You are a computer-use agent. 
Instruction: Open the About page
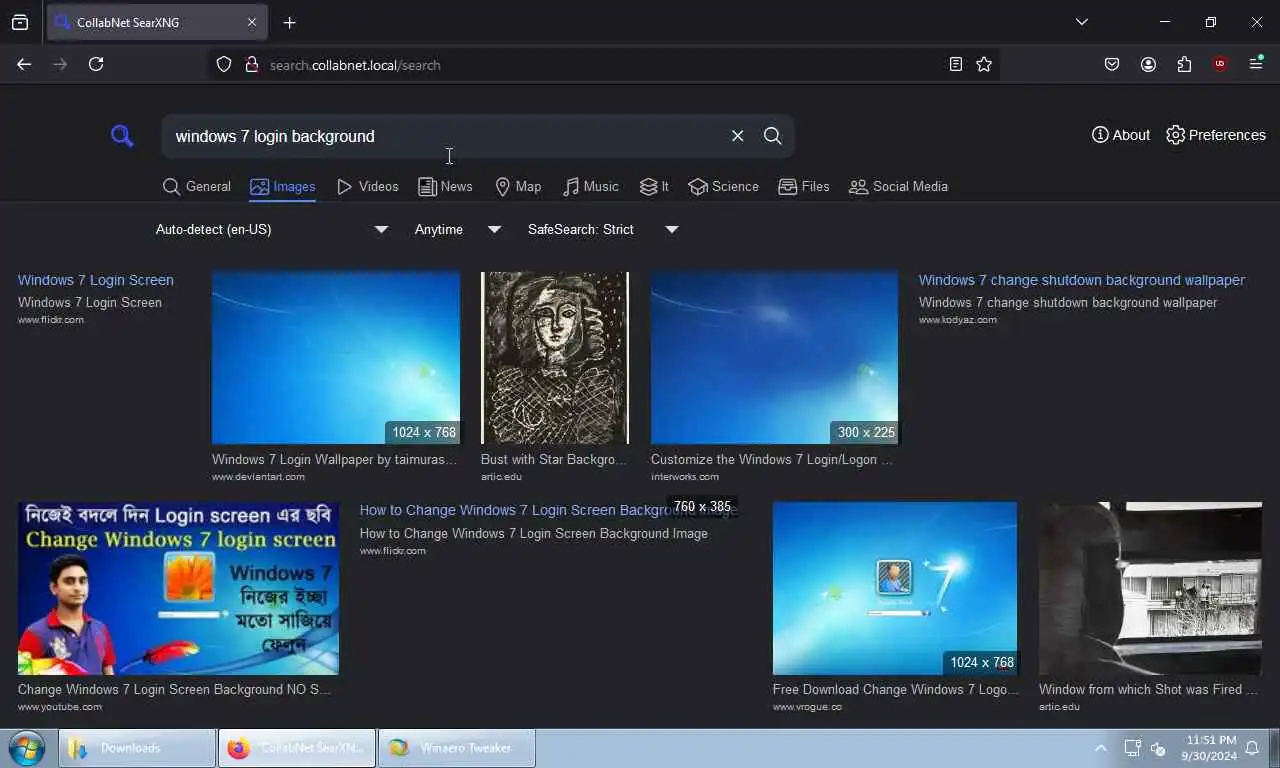tap(1121, 135)
